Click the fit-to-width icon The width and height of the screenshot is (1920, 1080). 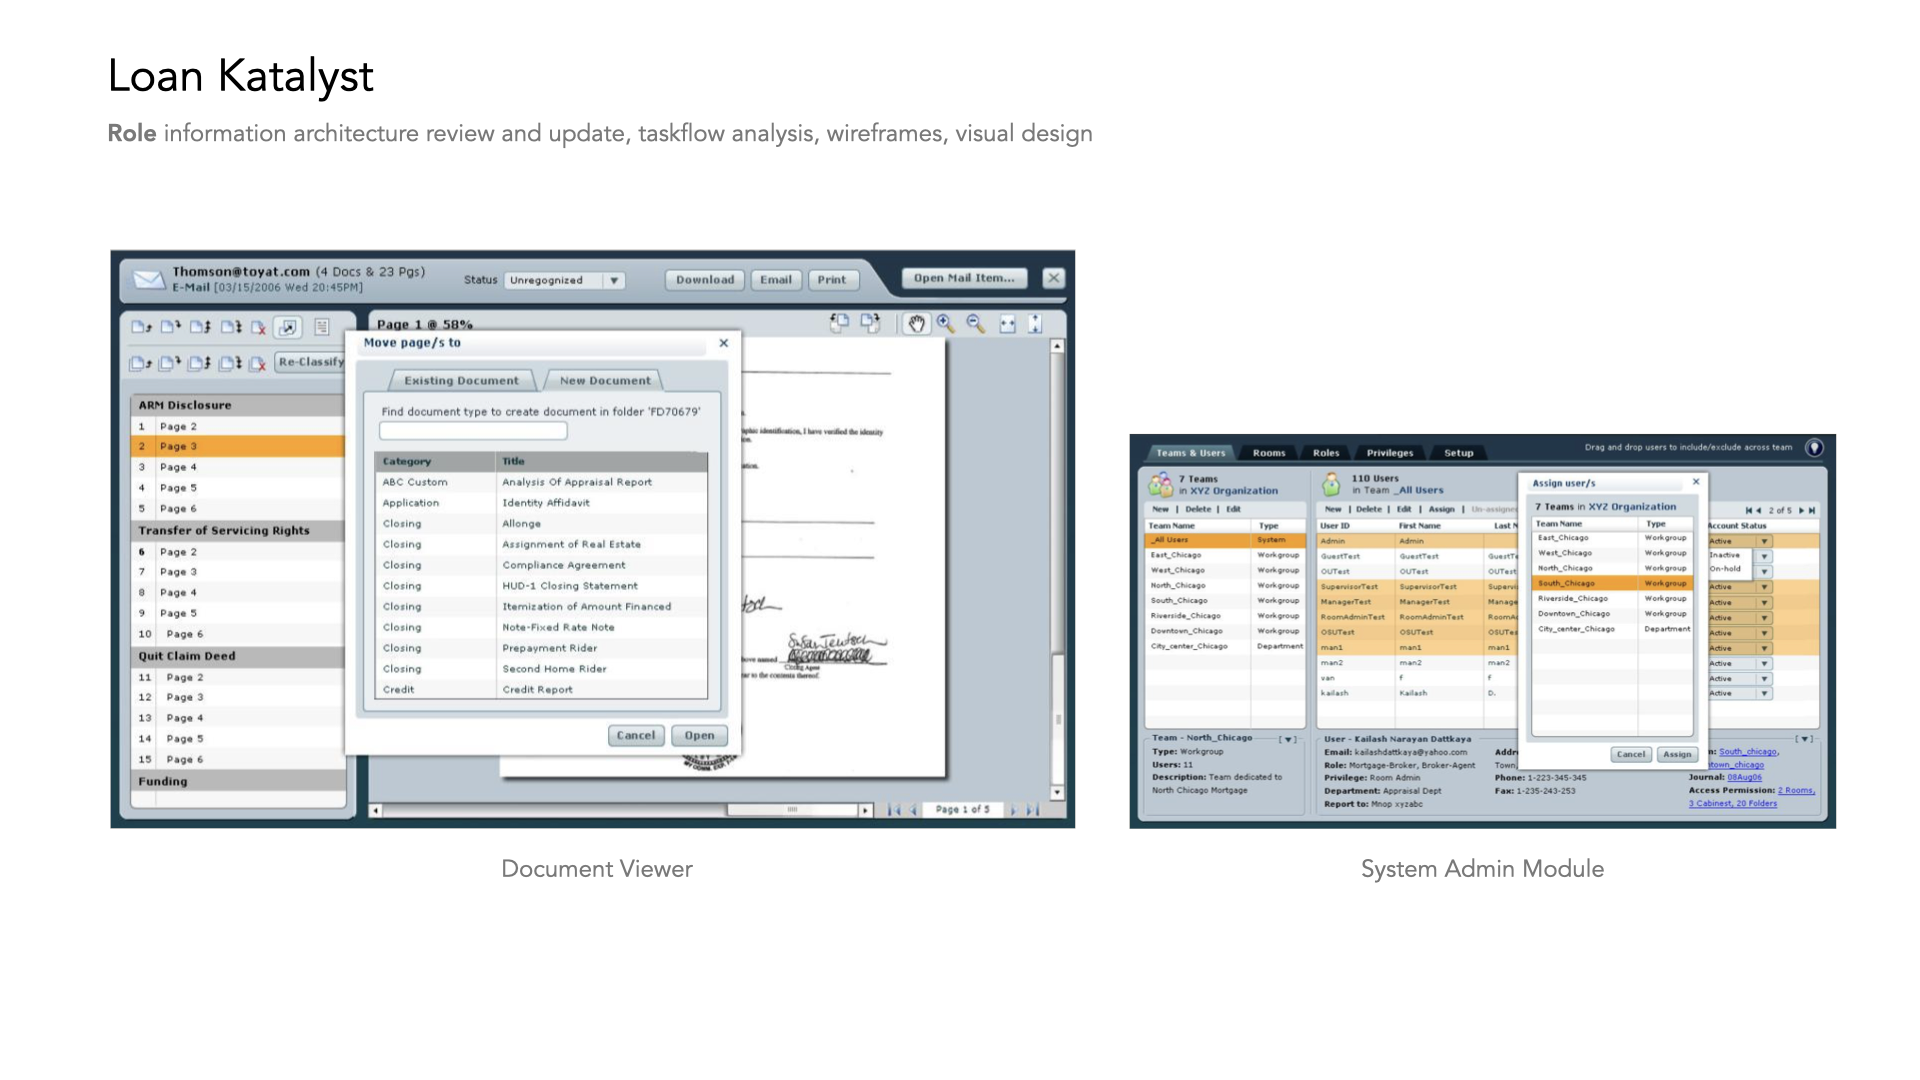tap(1007, 324)
